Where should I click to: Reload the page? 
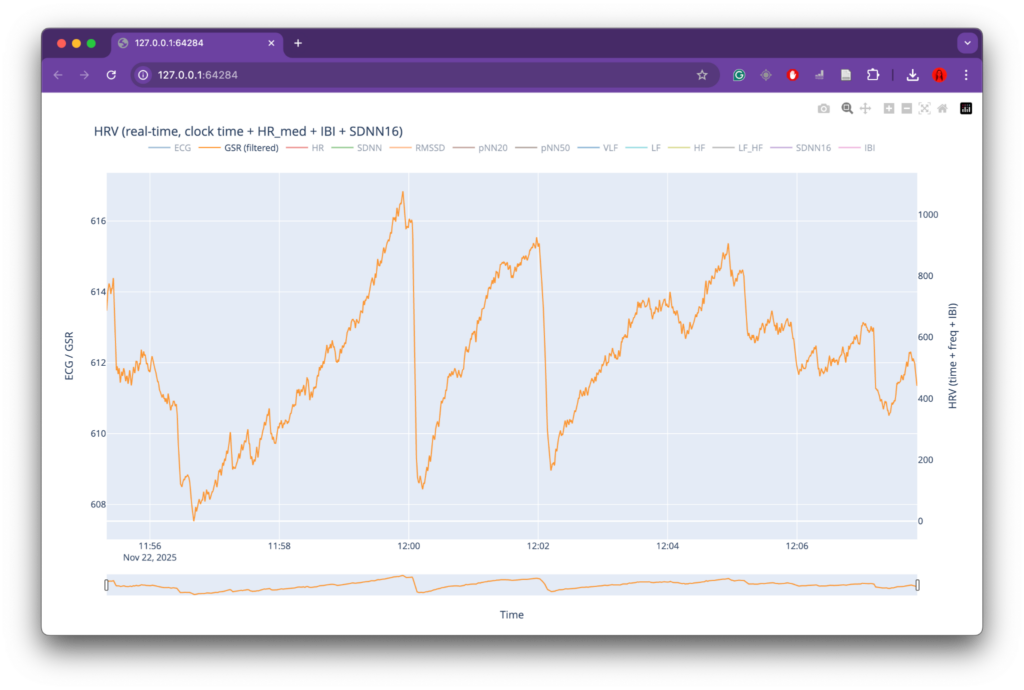[x=111, y=75]
